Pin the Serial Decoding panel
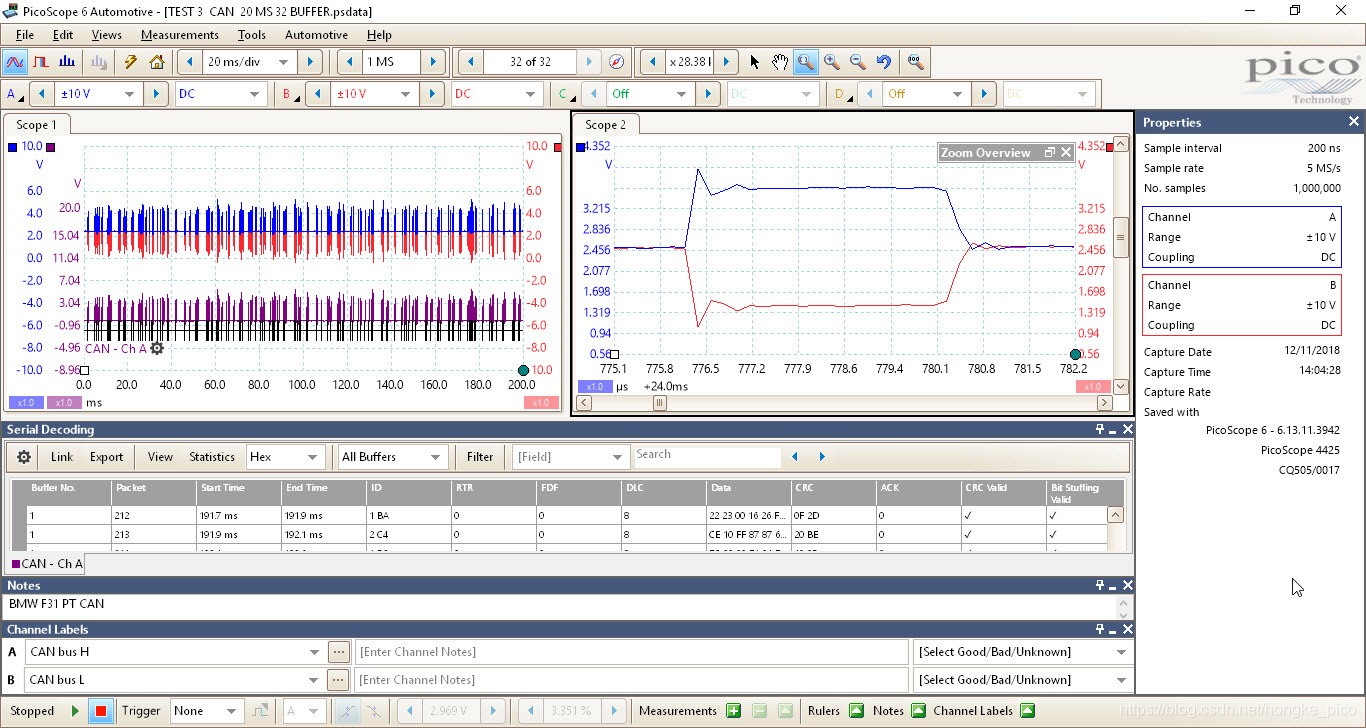Viewport: 1366px width, 728px height. [x=1099, y=429]
